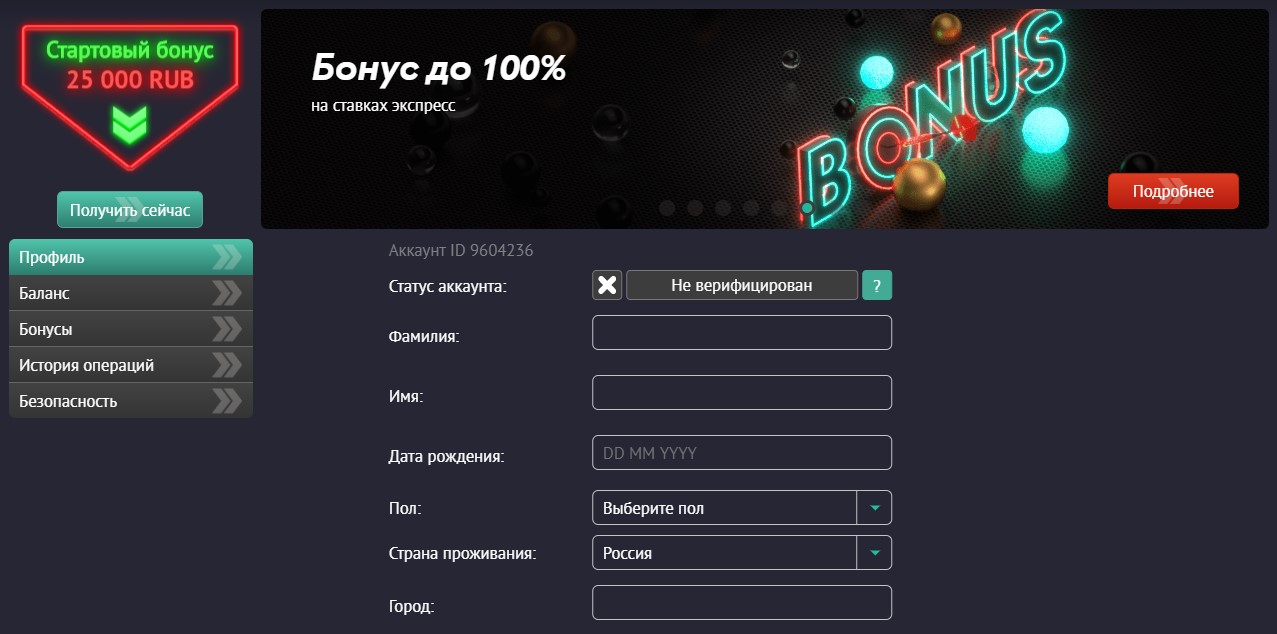Viewport: 1277px width, 634px height.
Task: Open the green question mark help icon
Action: click(877, 285)
